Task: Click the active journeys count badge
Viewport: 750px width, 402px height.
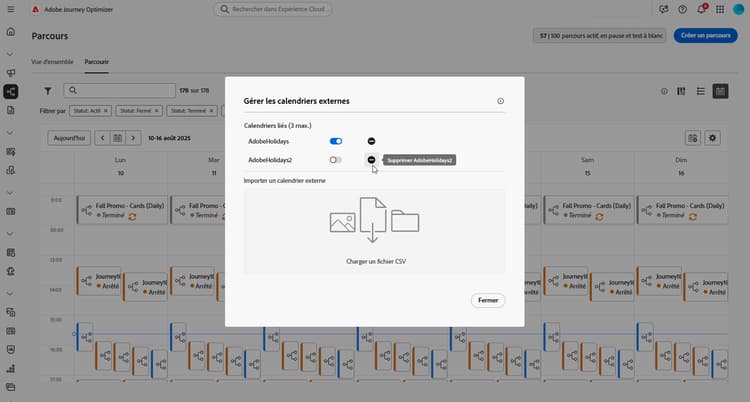Action: [599, 35]
